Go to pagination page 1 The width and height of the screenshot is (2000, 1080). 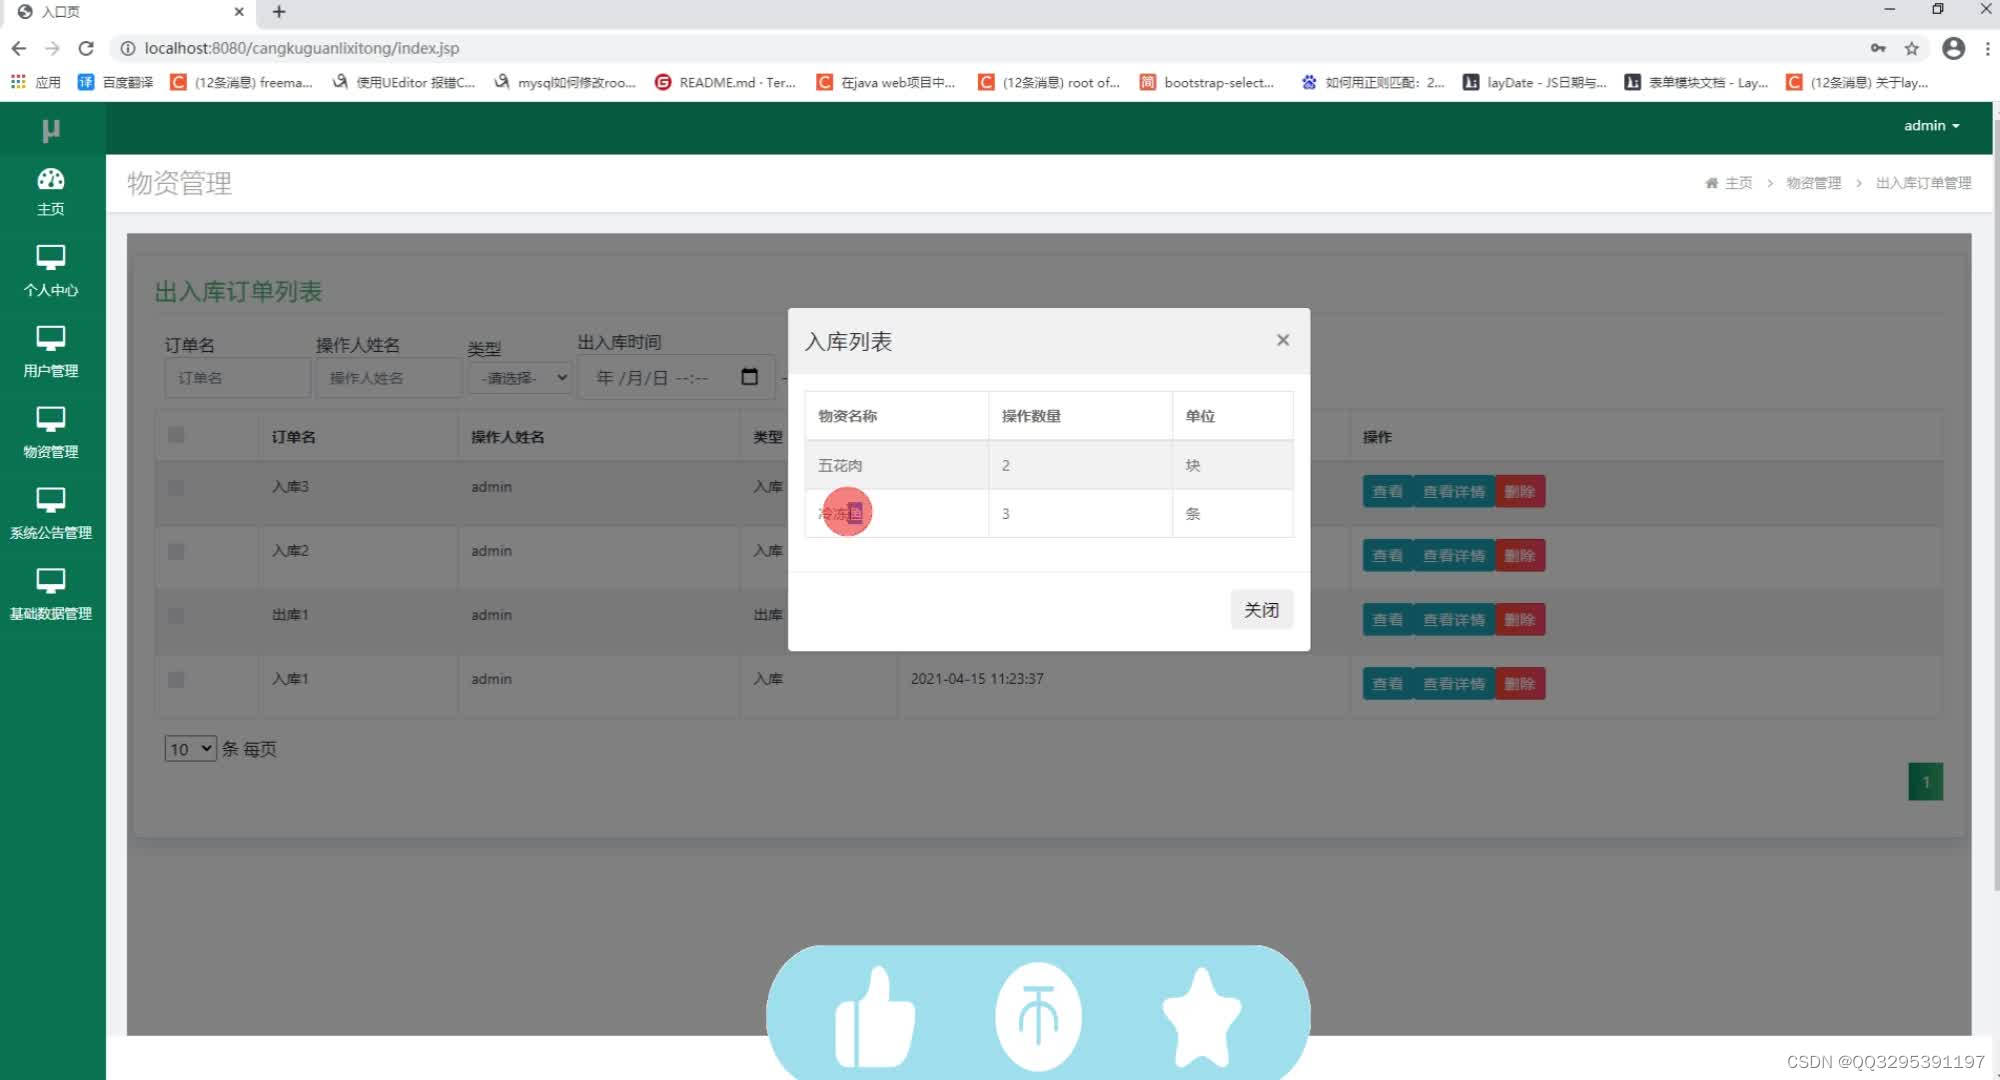[1925, 782]
